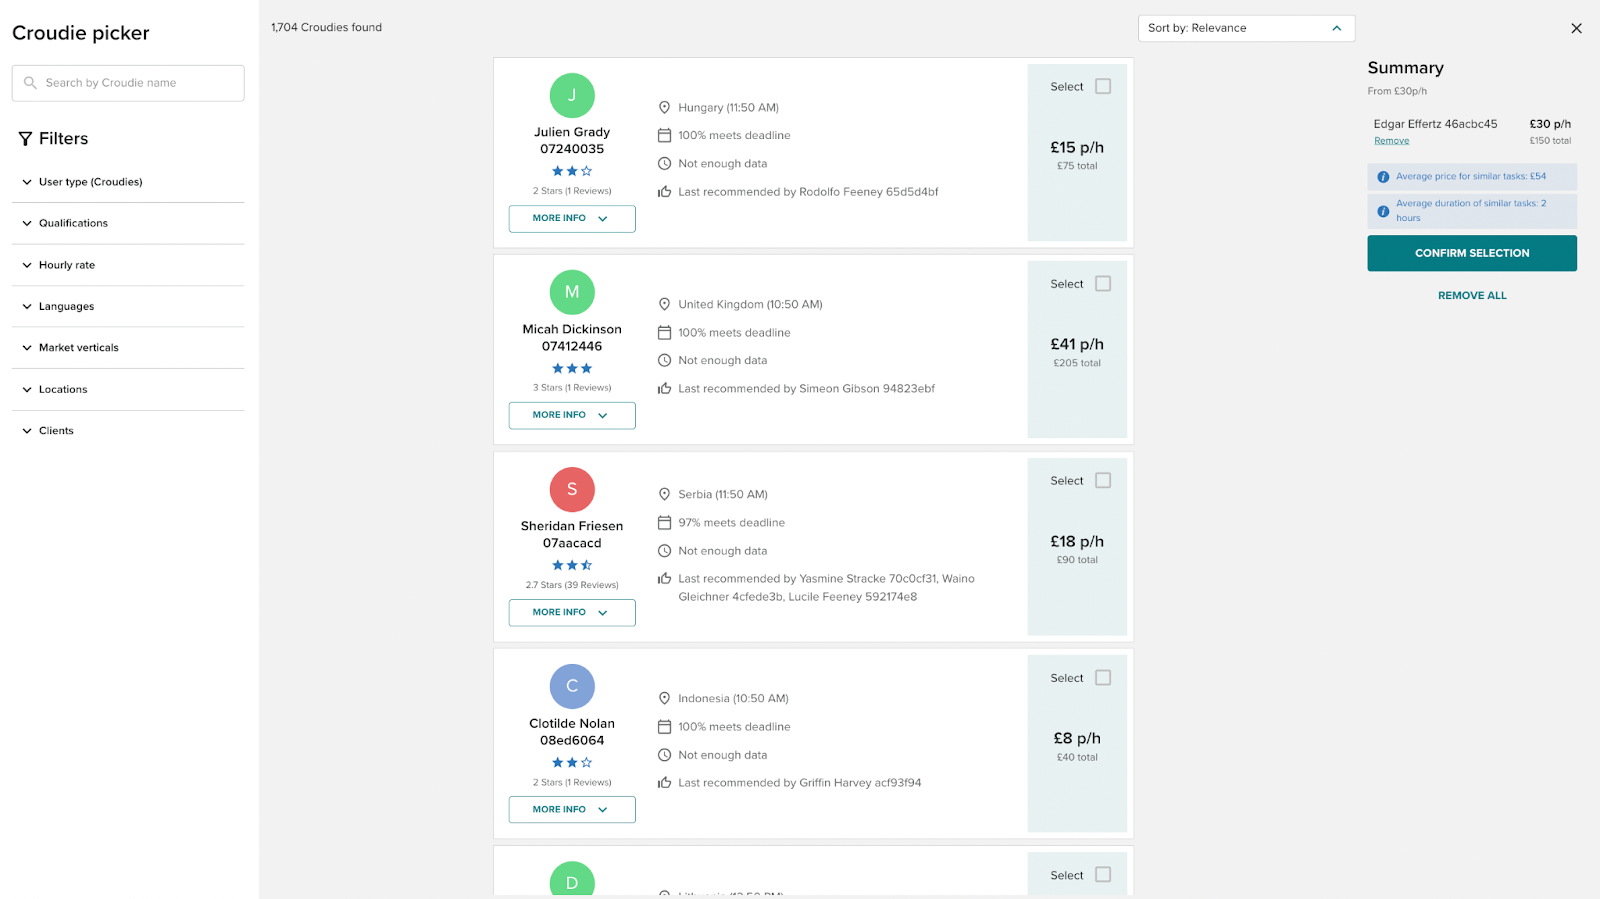Click location pin icon next to Serbia
The width and height of the screenshot is (1600, 899).
pos(664,494)
